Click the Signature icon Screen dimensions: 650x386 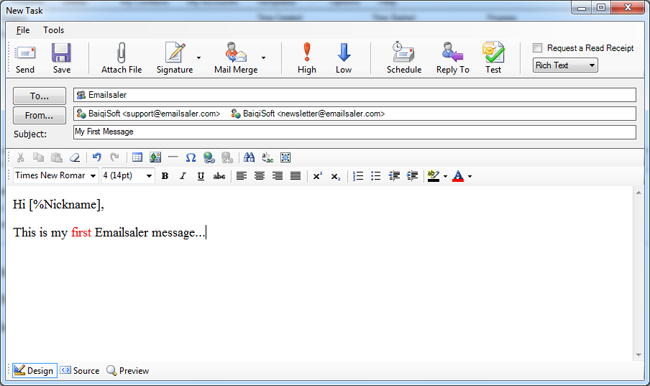pyautogui.click(x=175, y=53)
